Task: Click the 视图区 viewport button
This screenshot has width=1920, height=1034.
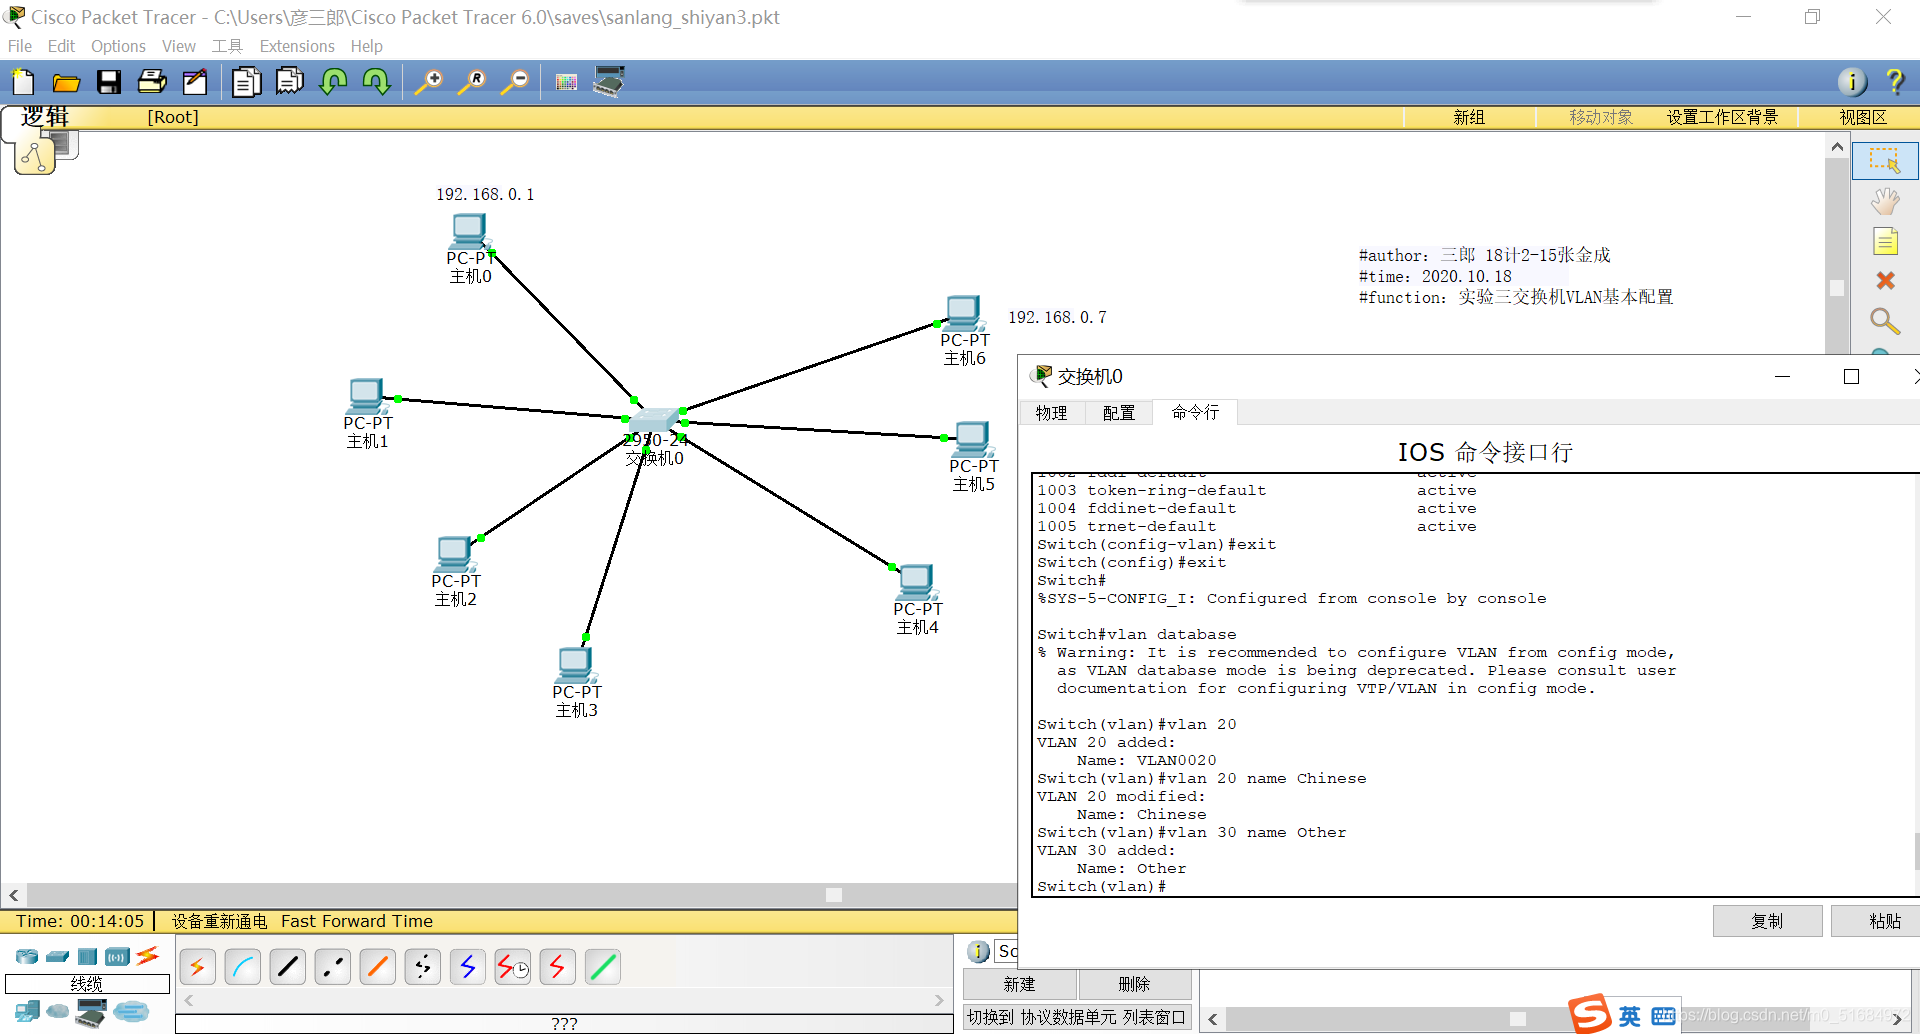Action: (x=1863, y=117)
